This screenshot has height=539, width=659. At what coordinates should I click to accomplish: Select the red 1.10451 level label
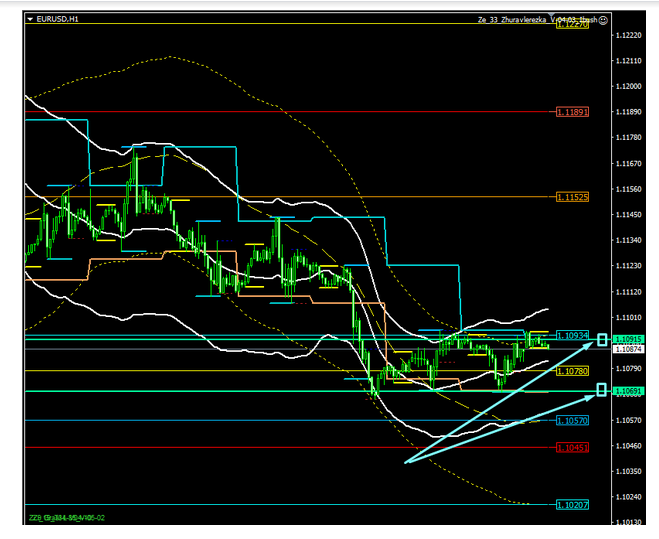pyautogui.click(x=572, y=448)
